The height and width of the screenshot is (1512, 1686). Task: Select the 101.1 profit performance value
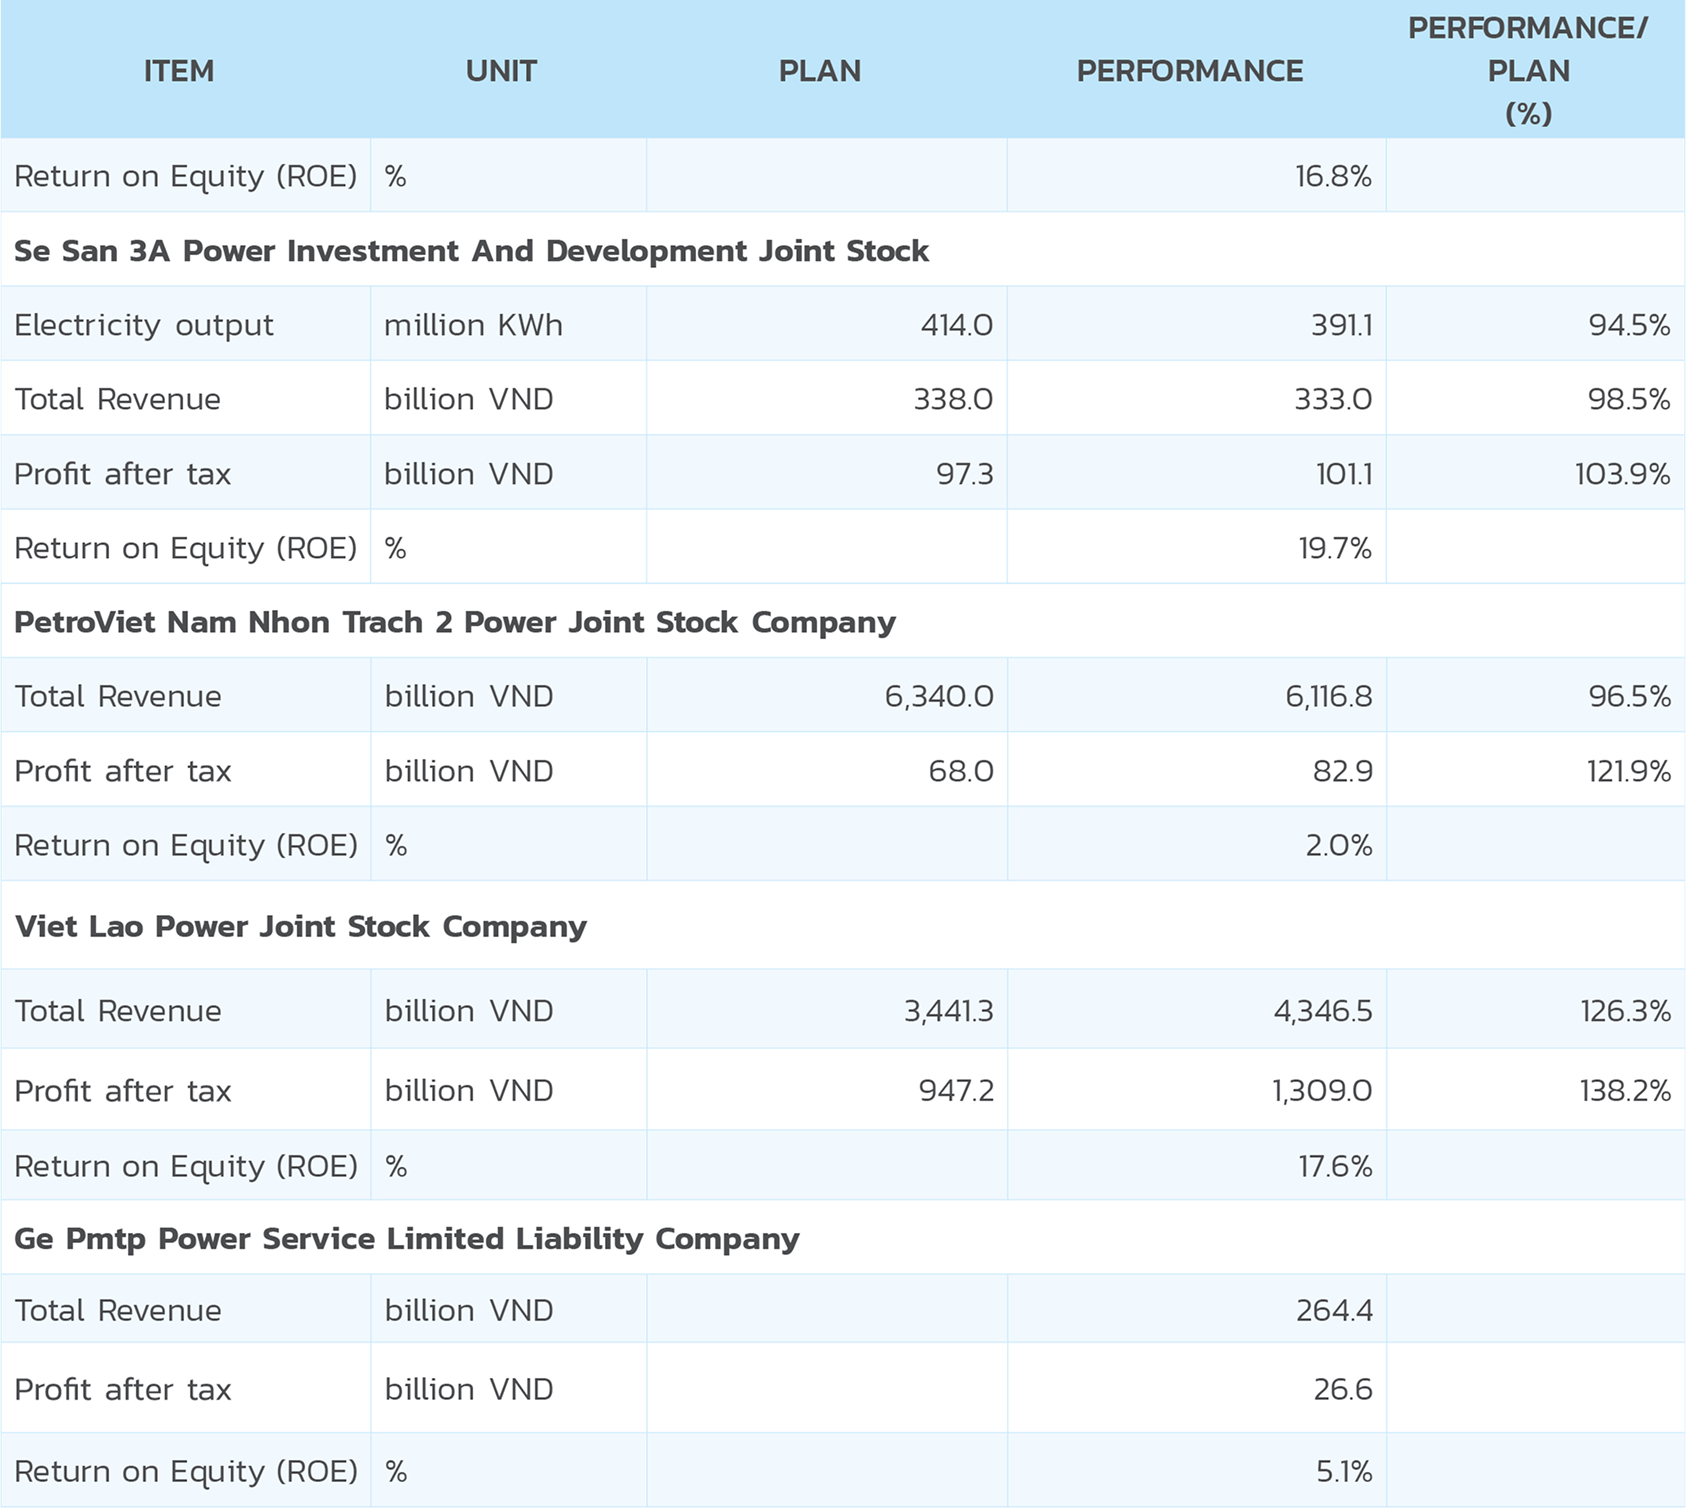pos(1344,473)
